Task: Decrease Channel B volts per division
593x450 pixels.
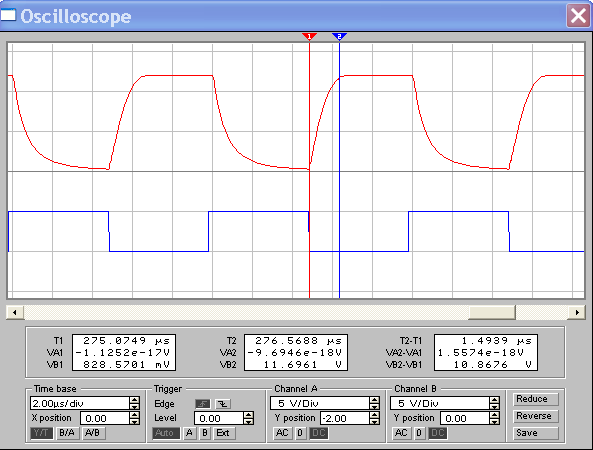Action: pyautogui.click(x=494, y=407)
